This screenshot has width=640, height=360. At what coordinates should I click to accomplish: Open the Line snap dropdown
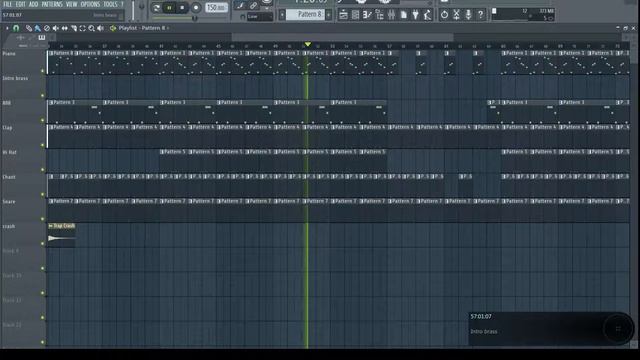[x=260, y=17]
